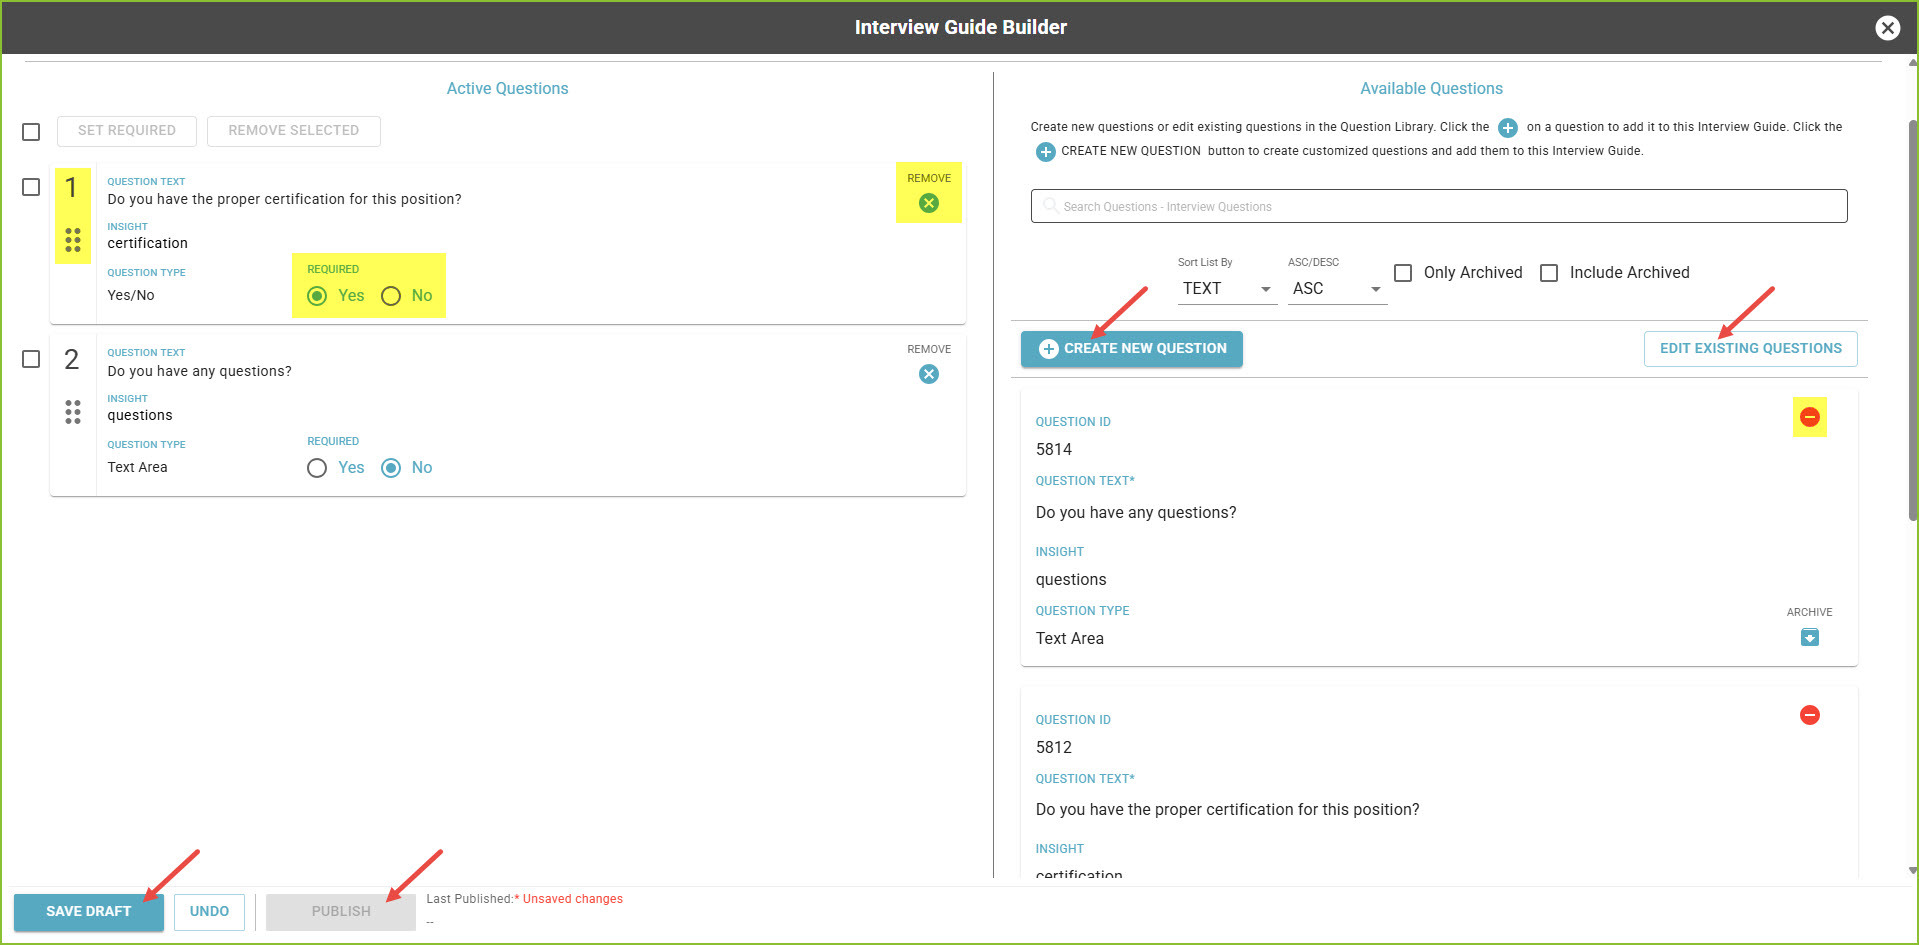Click the 'Unsaved changes' status text
The width and height of the screenshot is (1919, 945).
(573, 899)
